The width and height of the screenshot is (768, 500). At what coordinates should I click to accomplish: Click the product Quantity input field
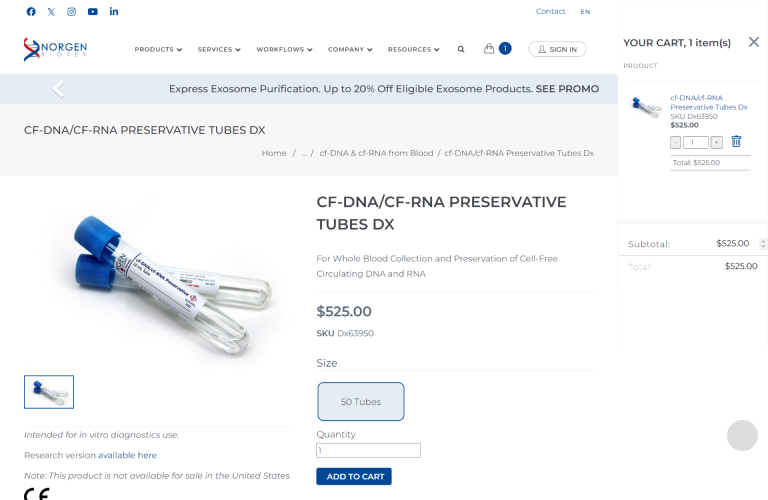(368, 451)
